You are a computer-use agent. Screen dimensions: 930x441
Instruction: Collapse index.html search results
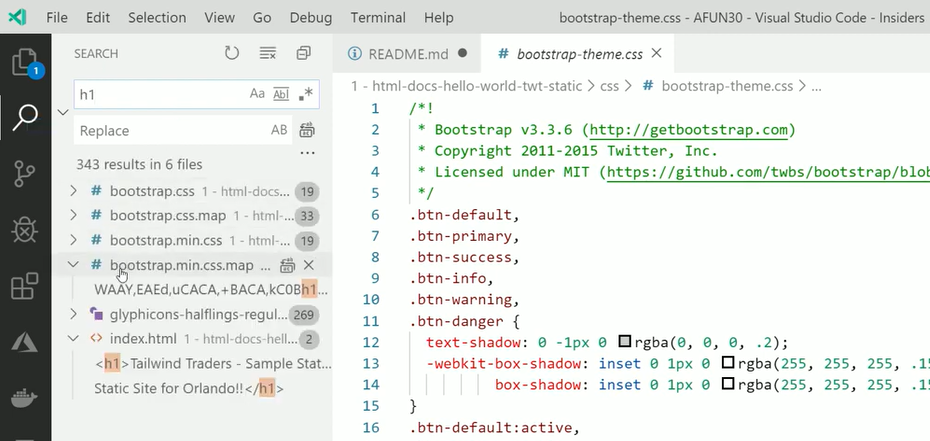[x=73, y=338]
